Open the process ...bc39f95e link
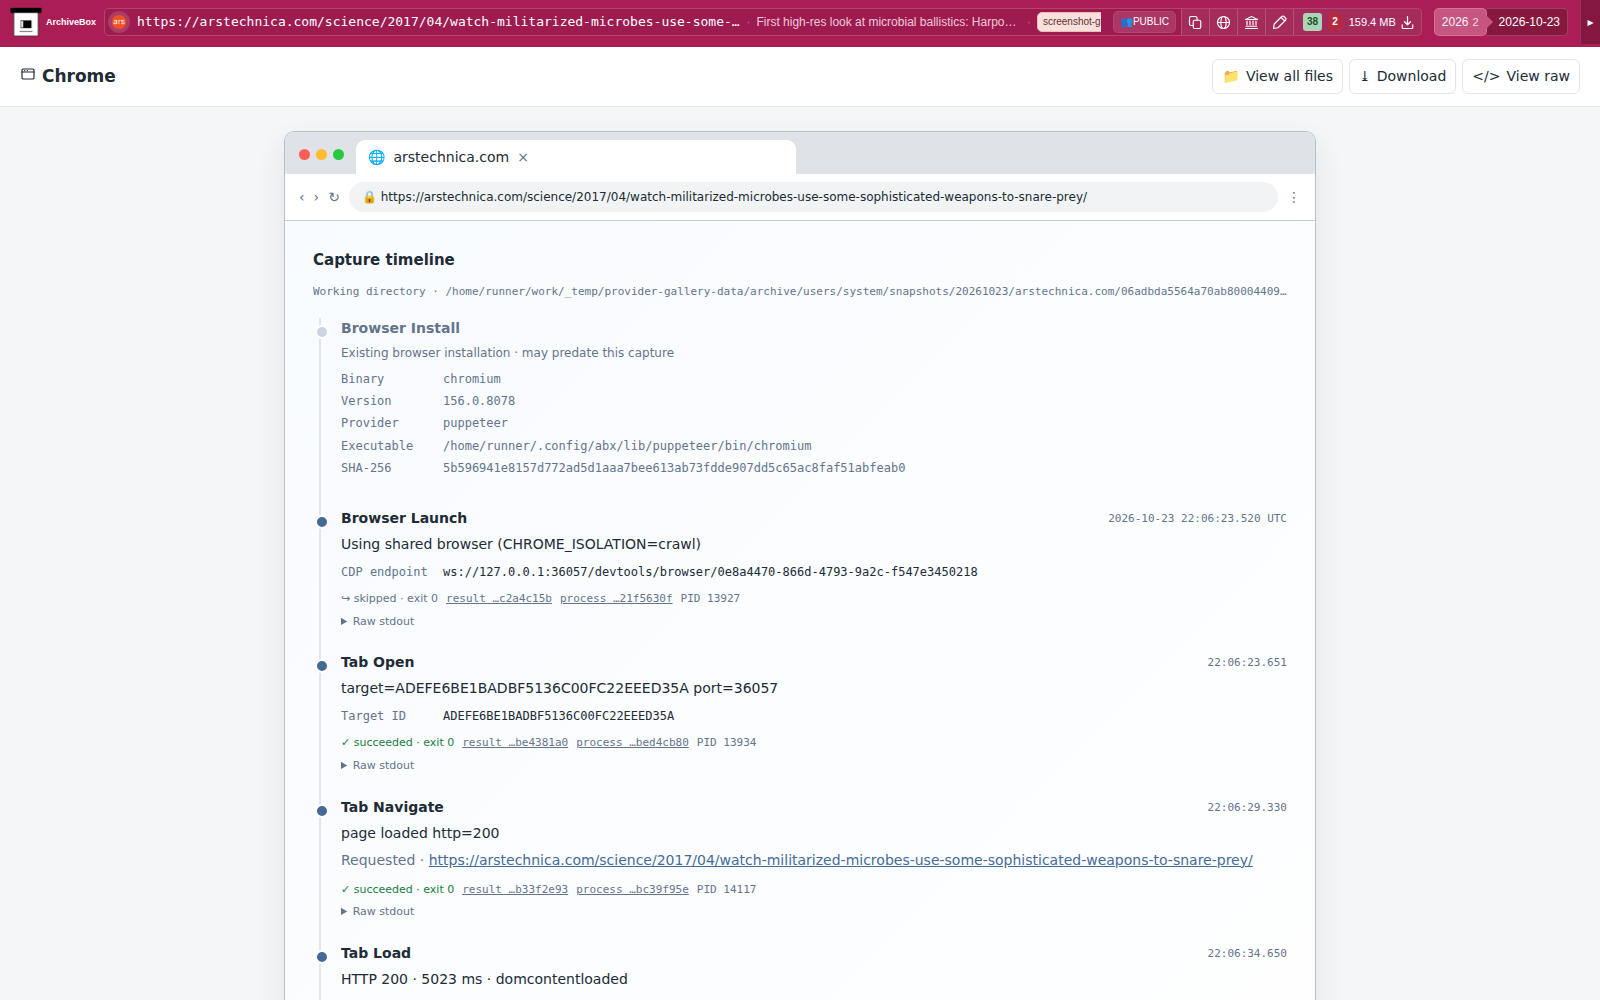The image size is (1600, 1000). tap(632, 890)
